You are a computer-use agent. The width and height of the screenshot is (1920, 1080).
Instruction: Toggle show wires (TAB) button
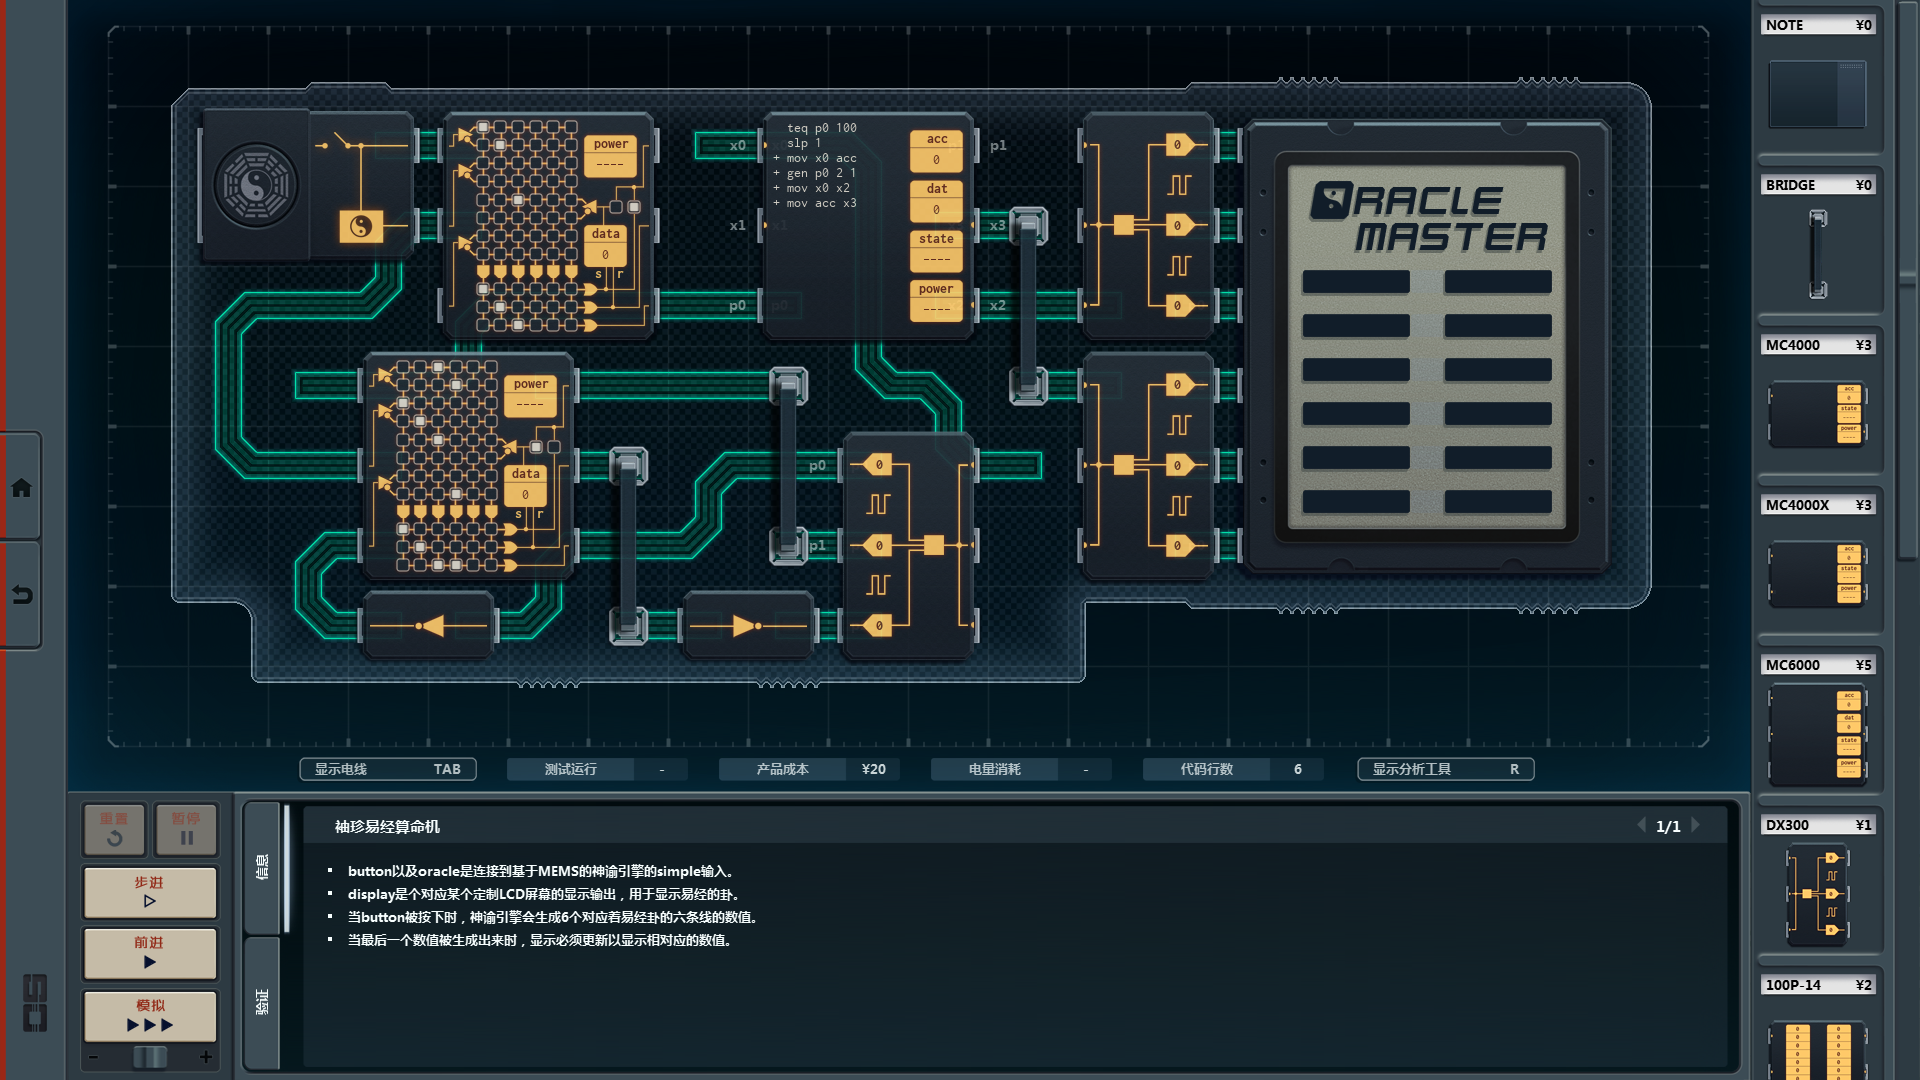pos(388,769)
